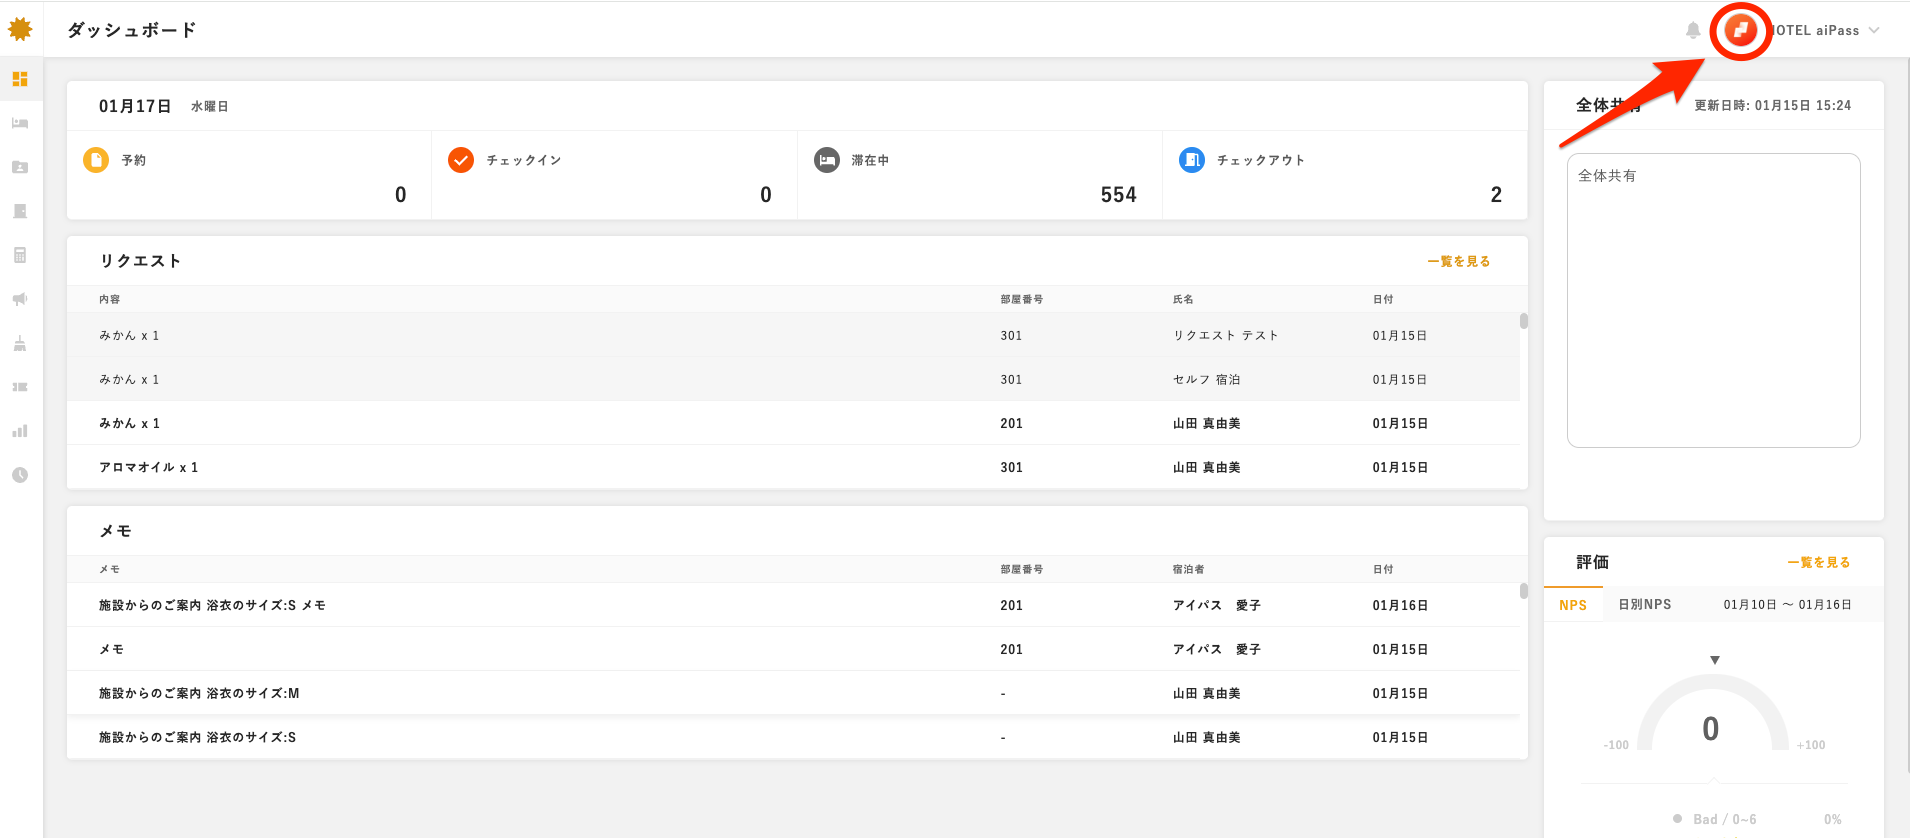1910x838 pixels.
Task: Click the 氏名 column header
Action: (1183, 299)
